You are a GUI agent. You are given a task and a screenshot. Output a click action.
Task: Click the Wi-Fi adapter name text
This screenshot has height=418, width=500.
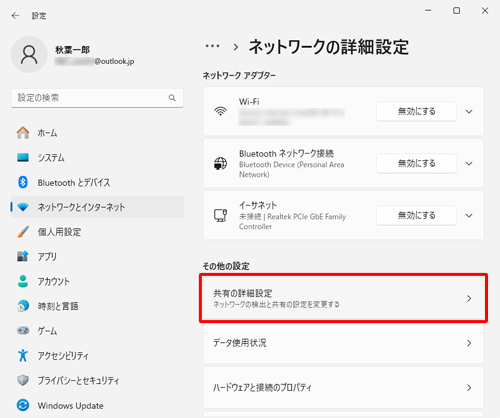point(249,102)
